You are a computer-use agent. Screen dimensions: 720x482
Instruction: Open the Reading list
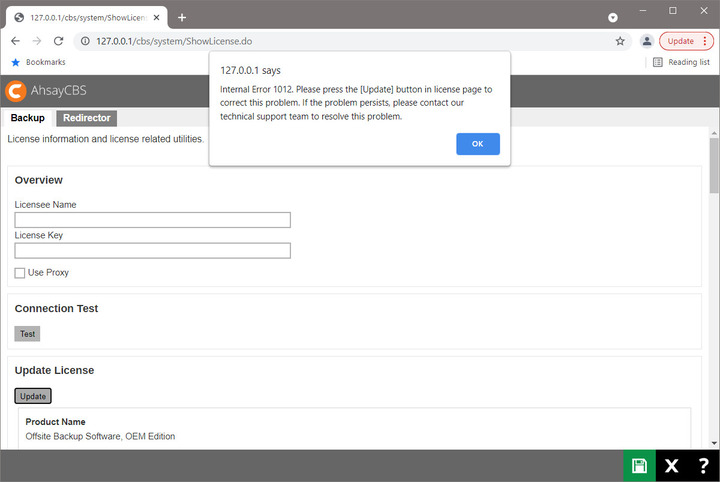[681, 62]
